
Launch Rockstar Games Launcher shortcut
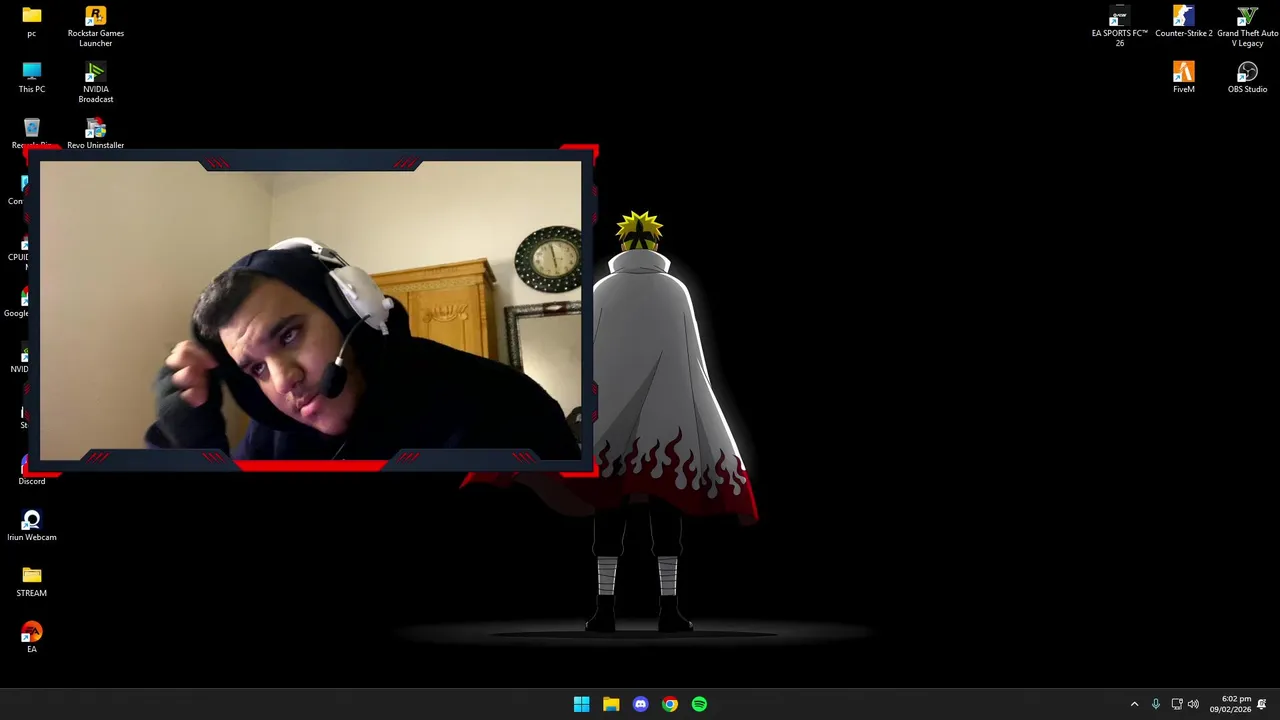tap(95, 26)
